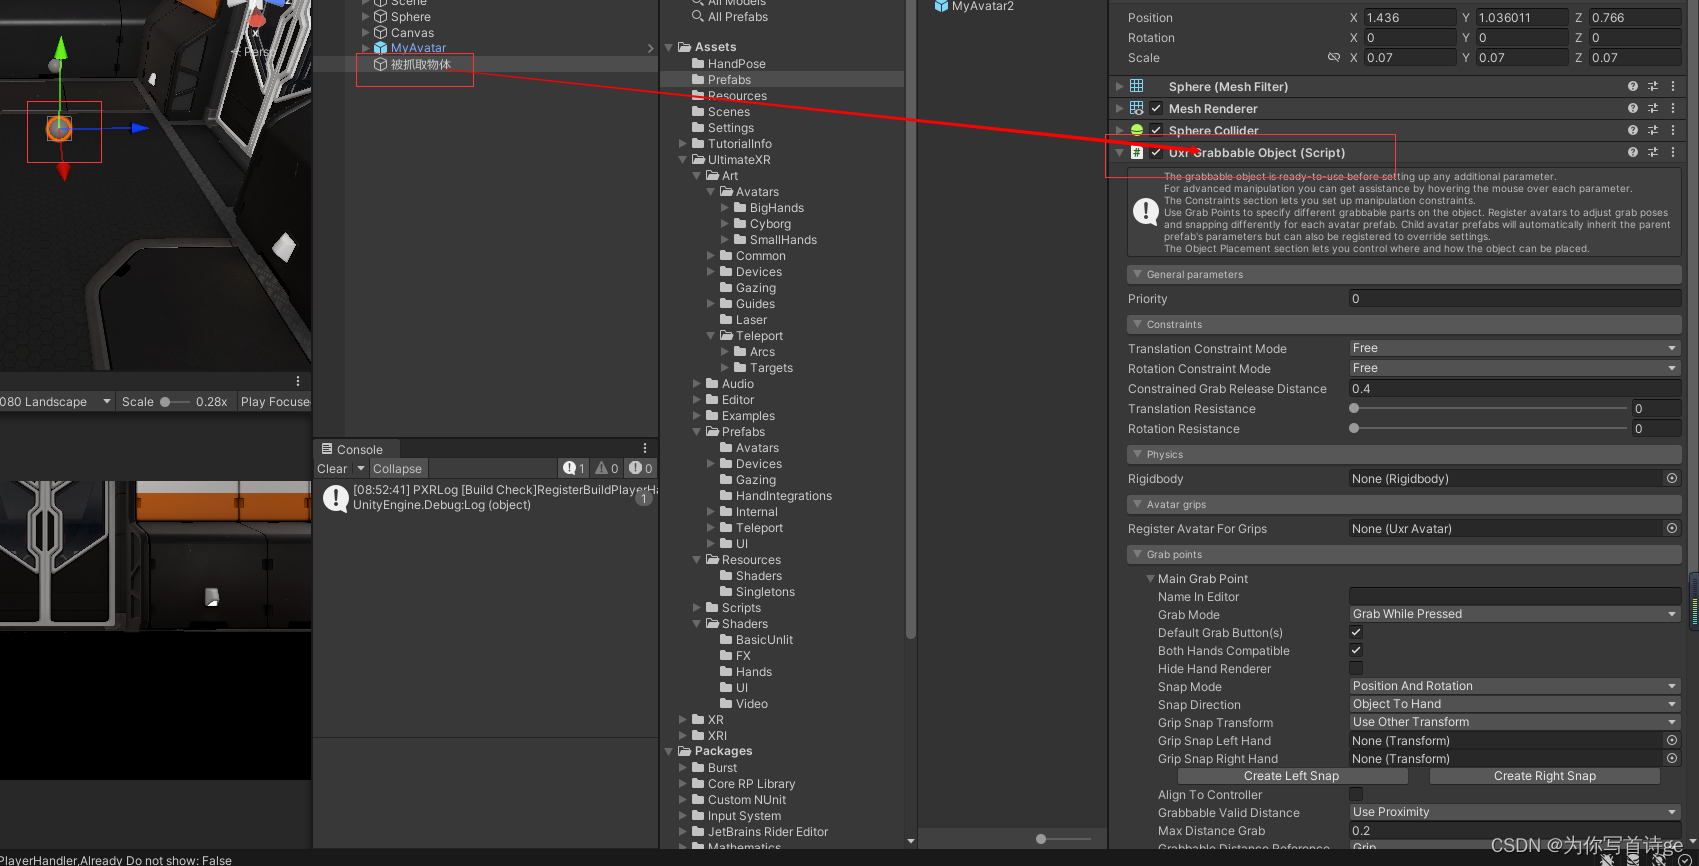This screenshot has width=1699, height=866.
Task: Open Snap Mode dropdown
Action: tap(1514, 686)
